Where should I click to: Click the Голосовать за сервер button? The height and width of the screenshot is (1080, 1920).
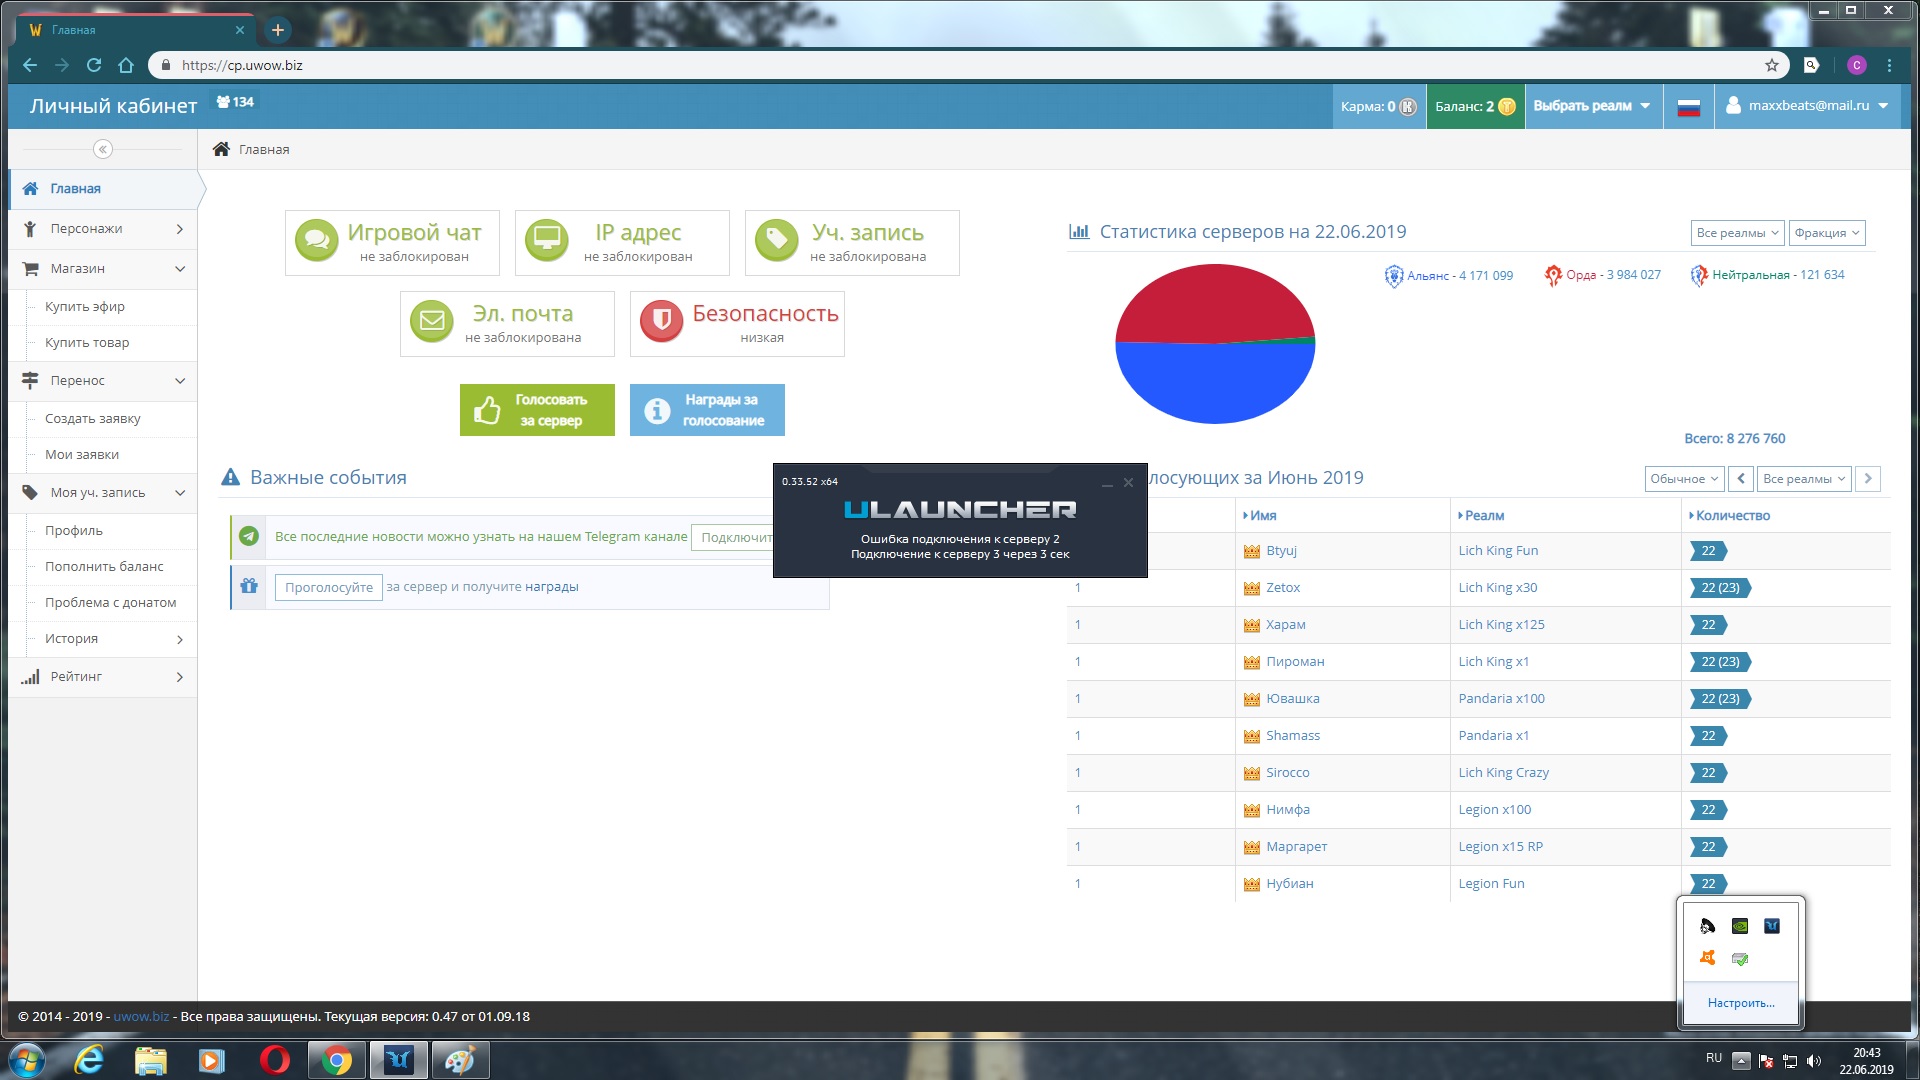point(537,410)
